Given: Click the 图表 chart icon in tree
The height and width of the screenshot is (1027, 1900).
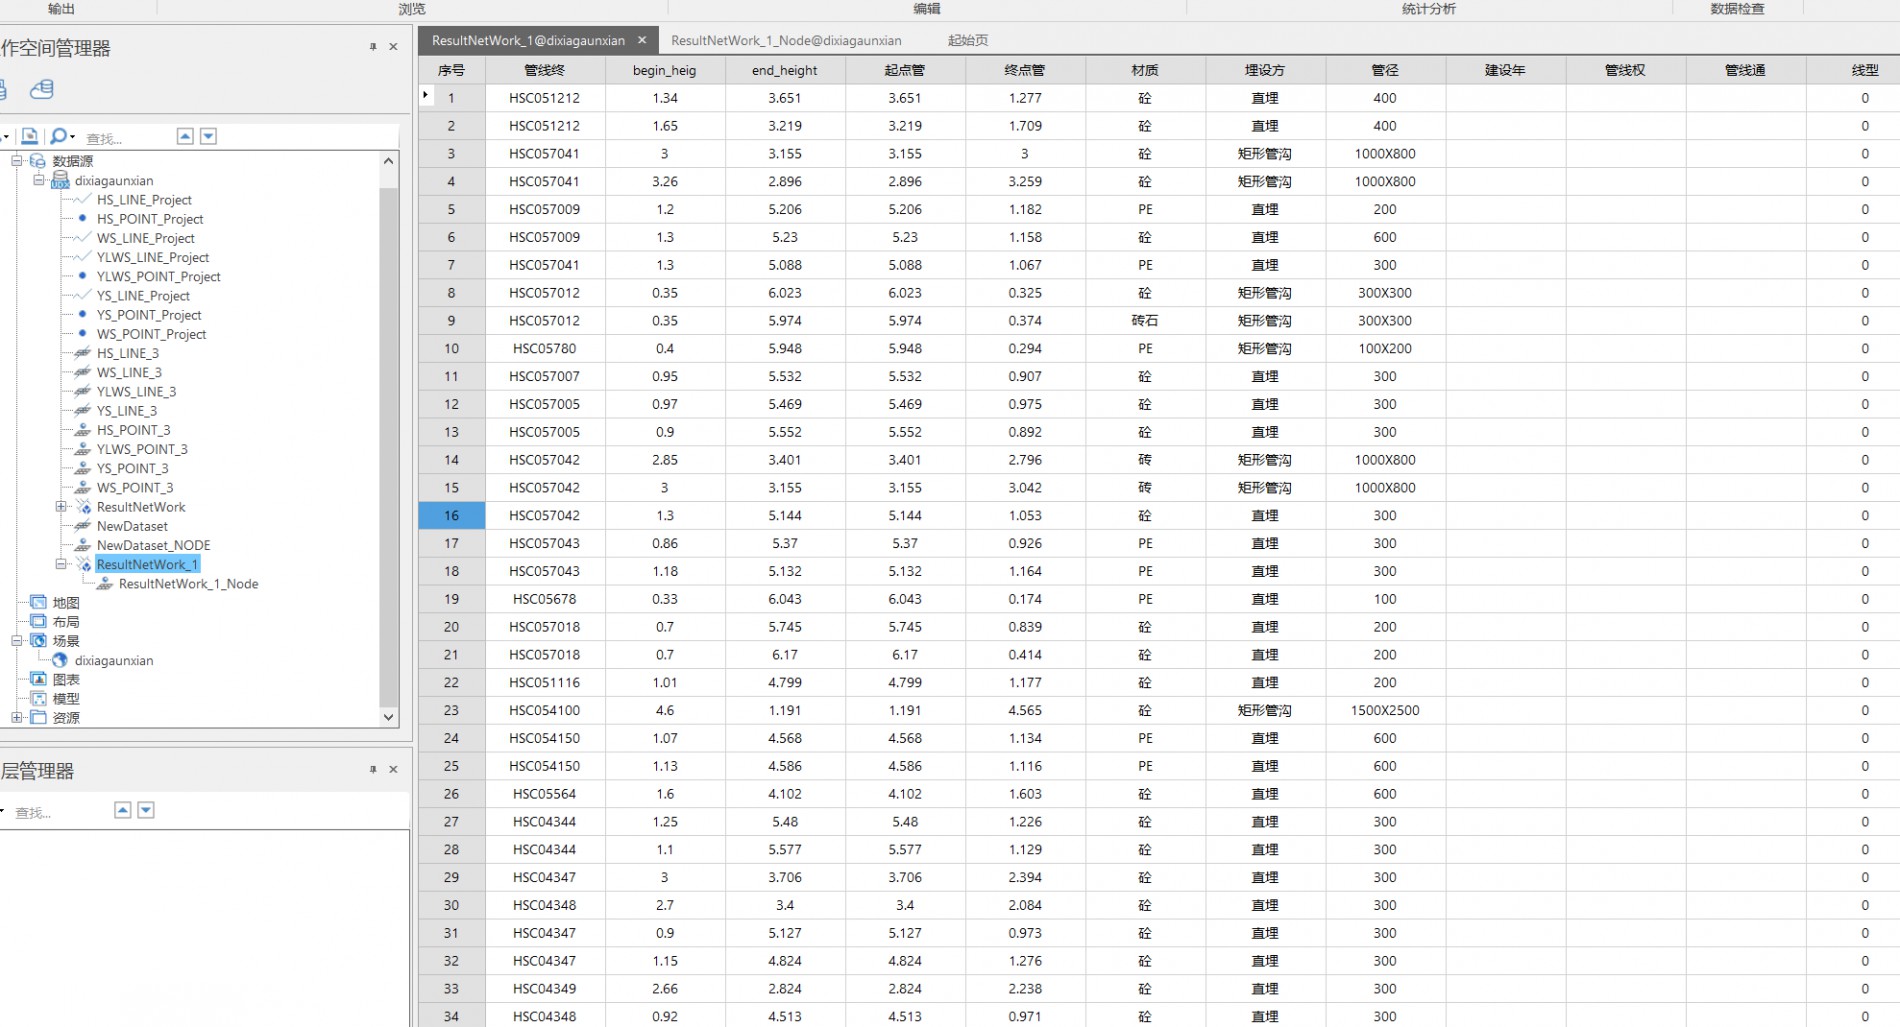Looking at the screenshot, I should tap(39, 679).
